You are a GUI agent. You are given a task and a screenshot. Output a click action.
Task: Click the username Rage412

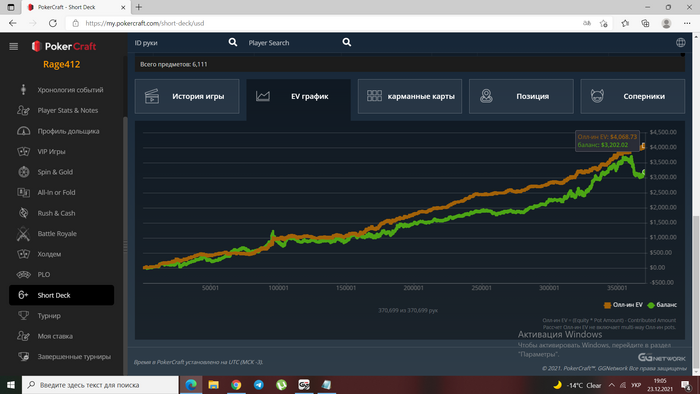(62, 64)
